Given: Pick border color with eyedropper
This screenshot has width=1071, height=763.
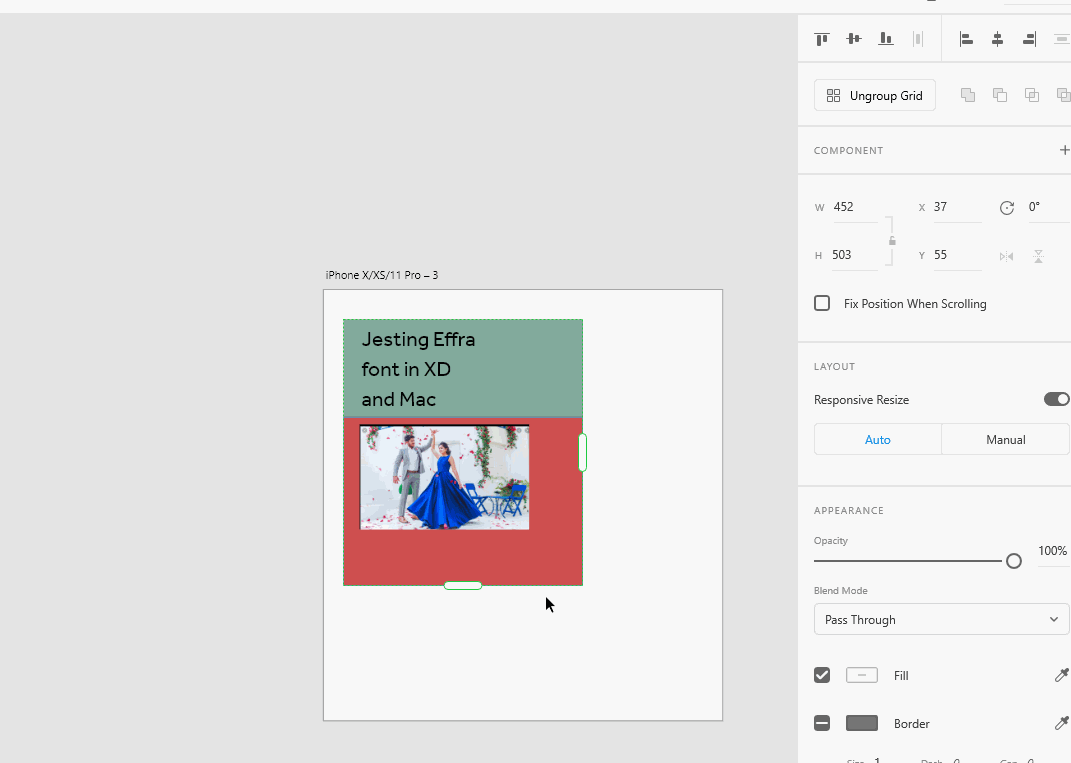Looking at the screenshot, I should (1061, 723).
